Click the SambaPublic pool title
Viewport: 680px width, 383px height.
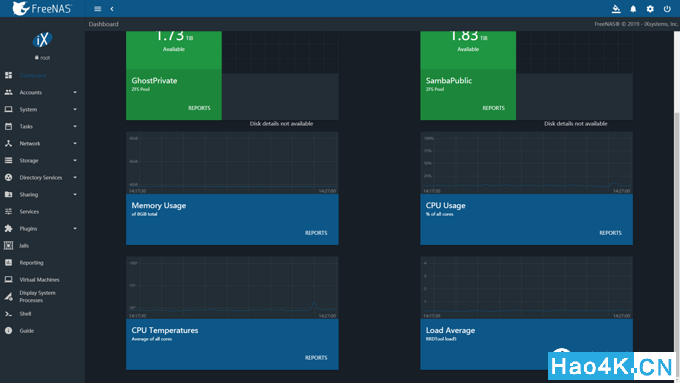click(x=449, y=81)
